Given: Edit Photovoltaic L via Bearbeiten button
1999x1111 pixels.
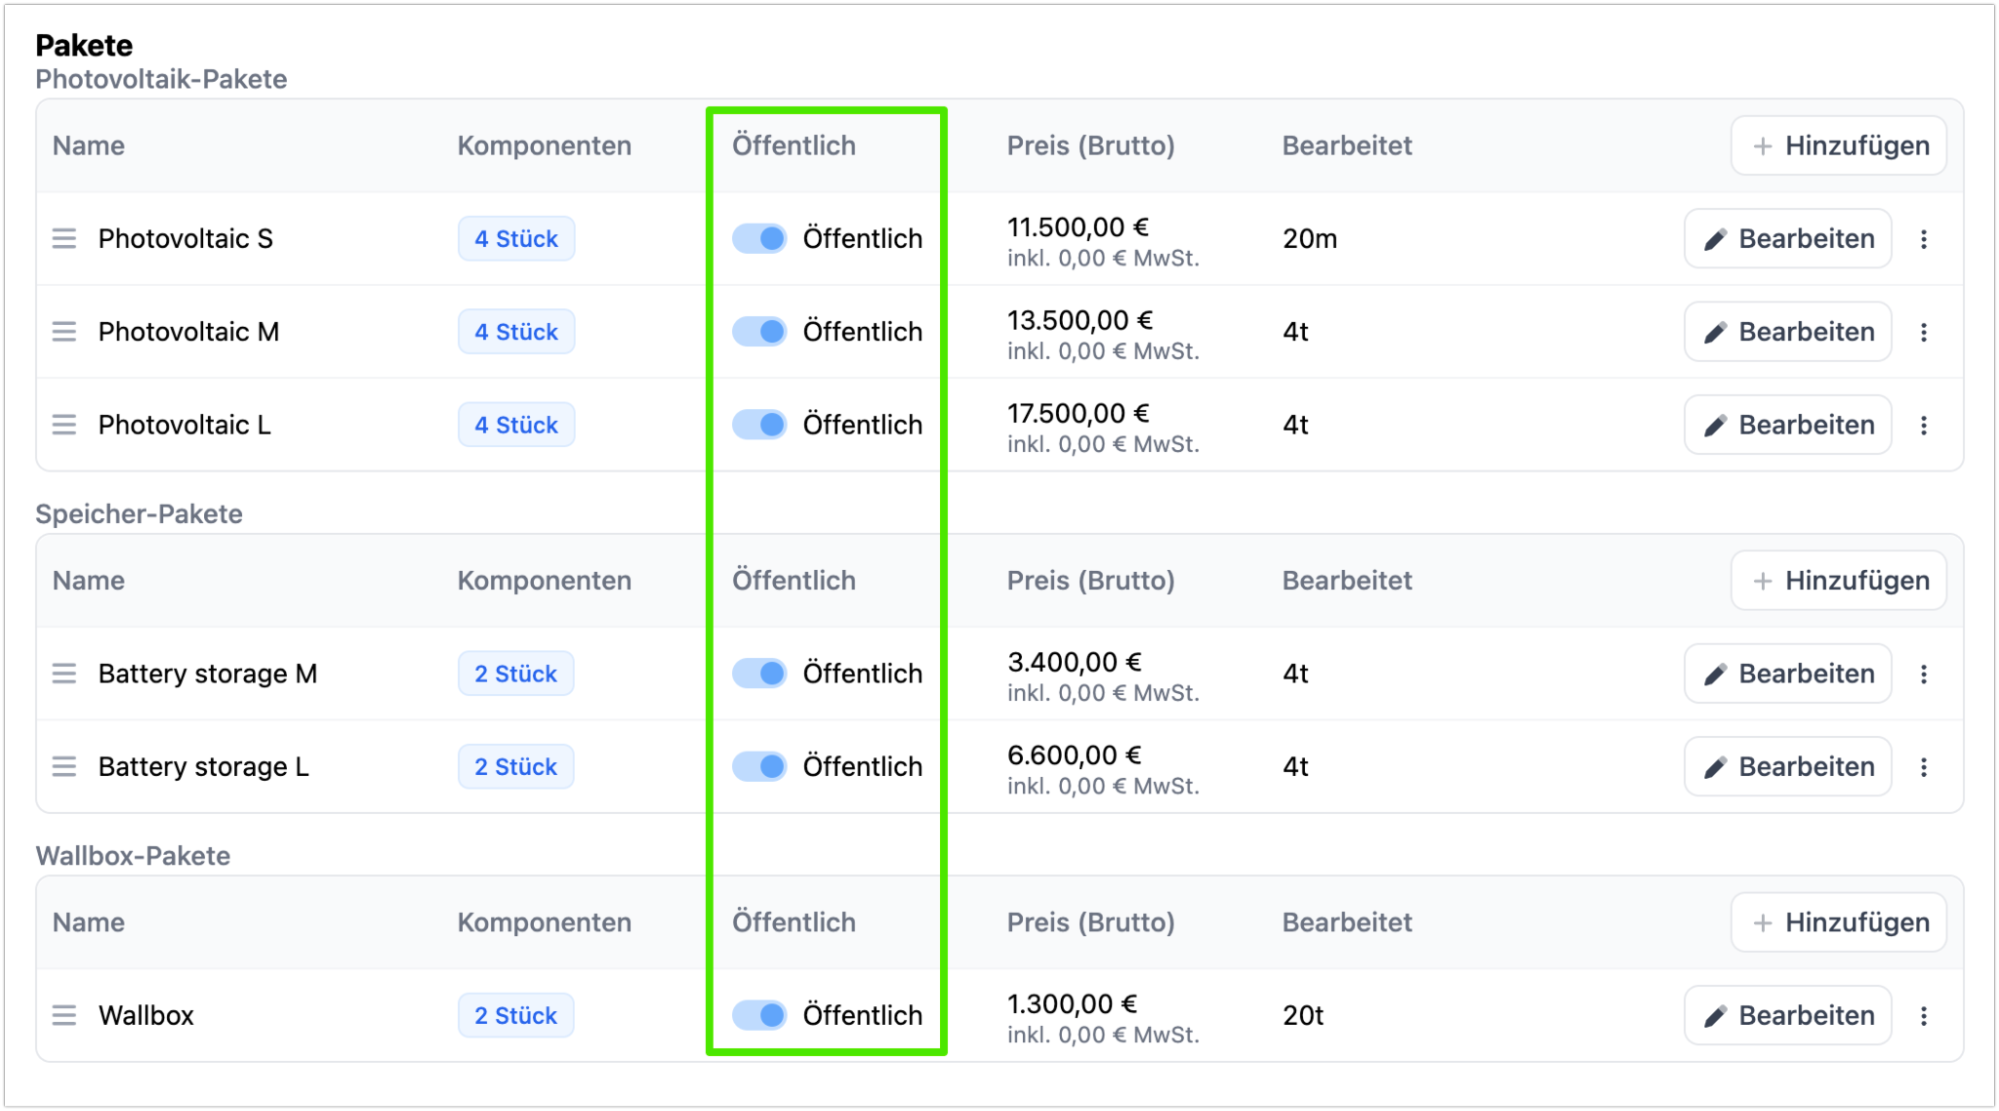Looking at the screenshot, I should click(x=1787, y=425).
